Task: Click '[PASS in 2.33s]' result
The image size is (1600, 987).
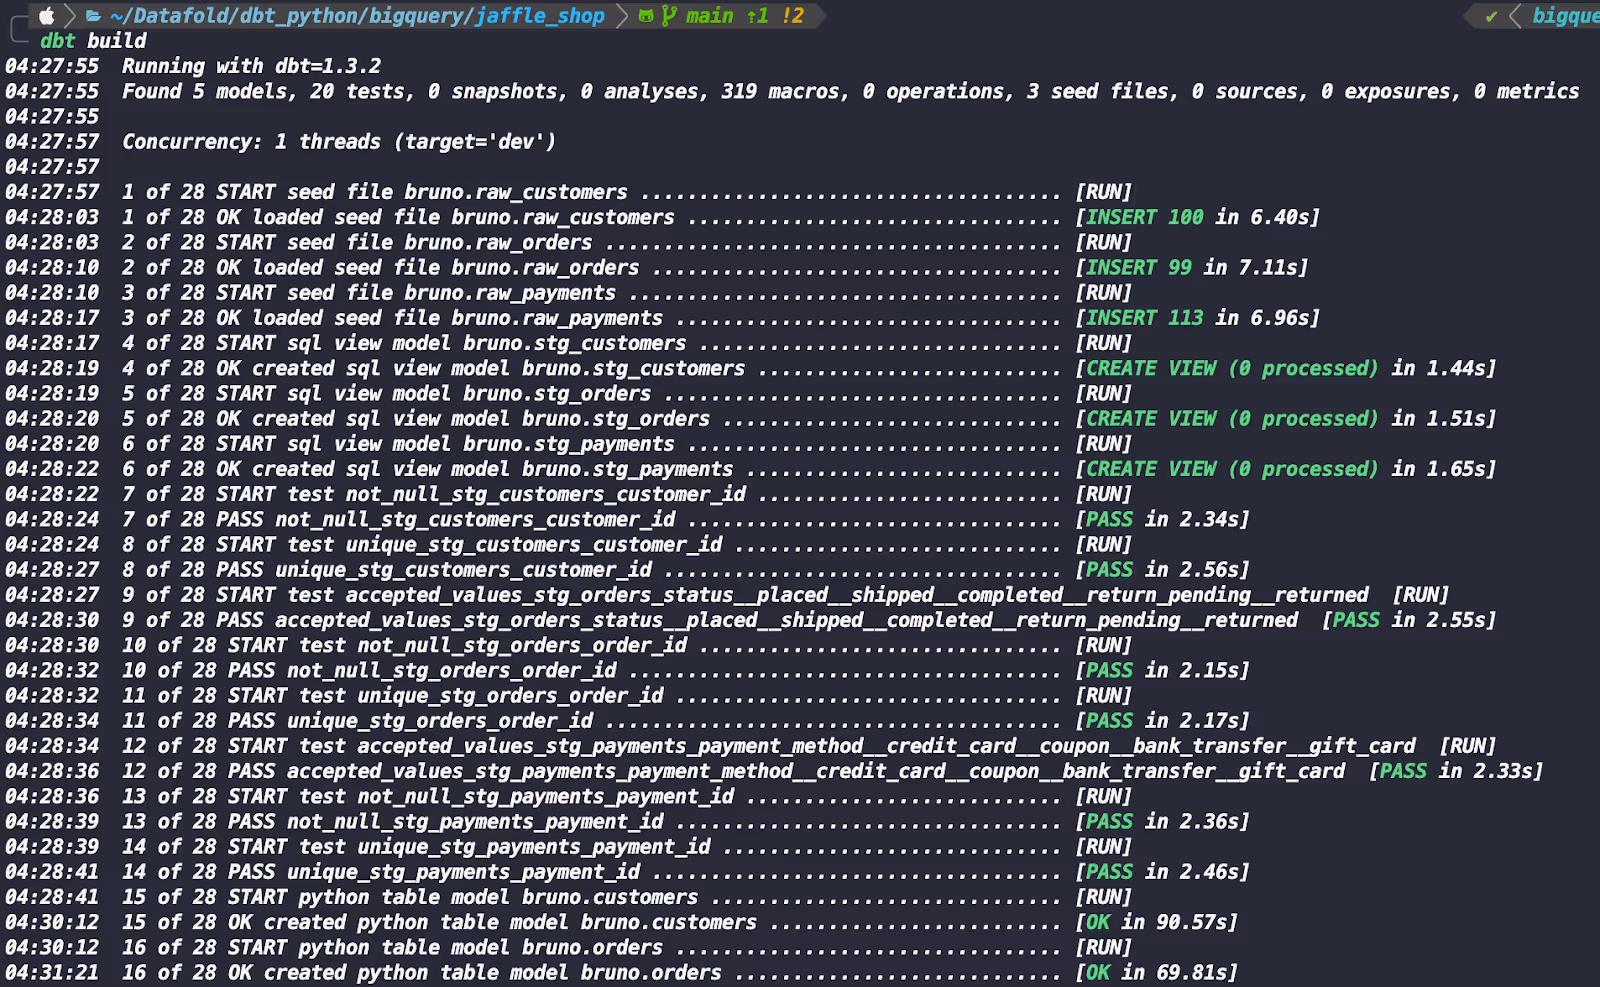Action: click(1457, 771)
